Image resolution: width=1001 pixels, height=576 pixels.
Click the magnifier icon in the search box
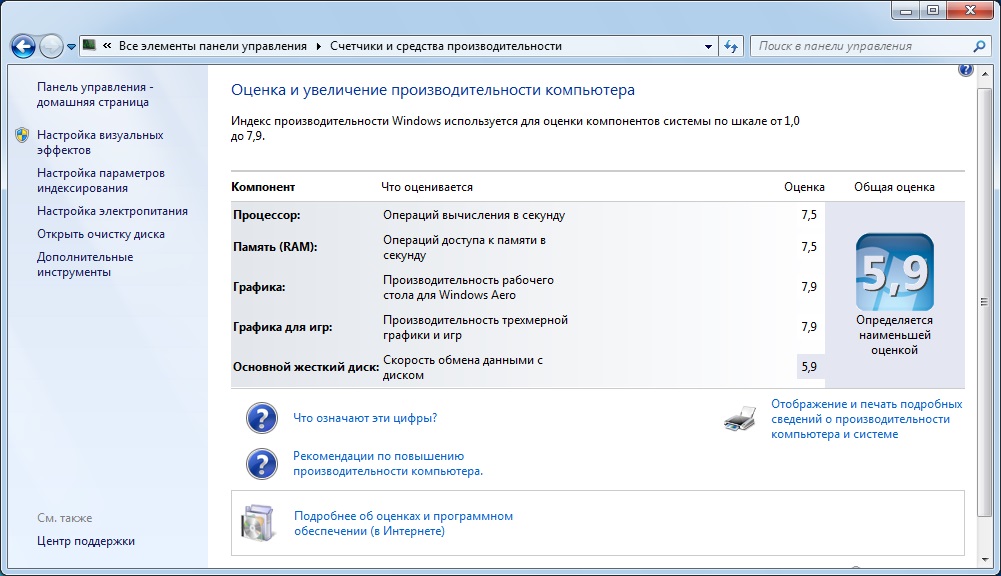[979, 46]
